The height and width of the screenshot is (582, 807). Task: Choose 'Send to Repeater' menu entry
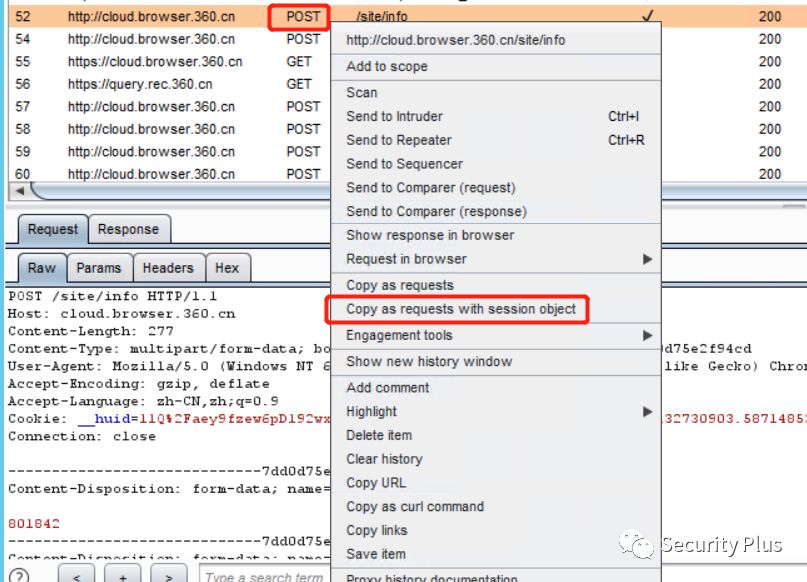pos(496,140)
